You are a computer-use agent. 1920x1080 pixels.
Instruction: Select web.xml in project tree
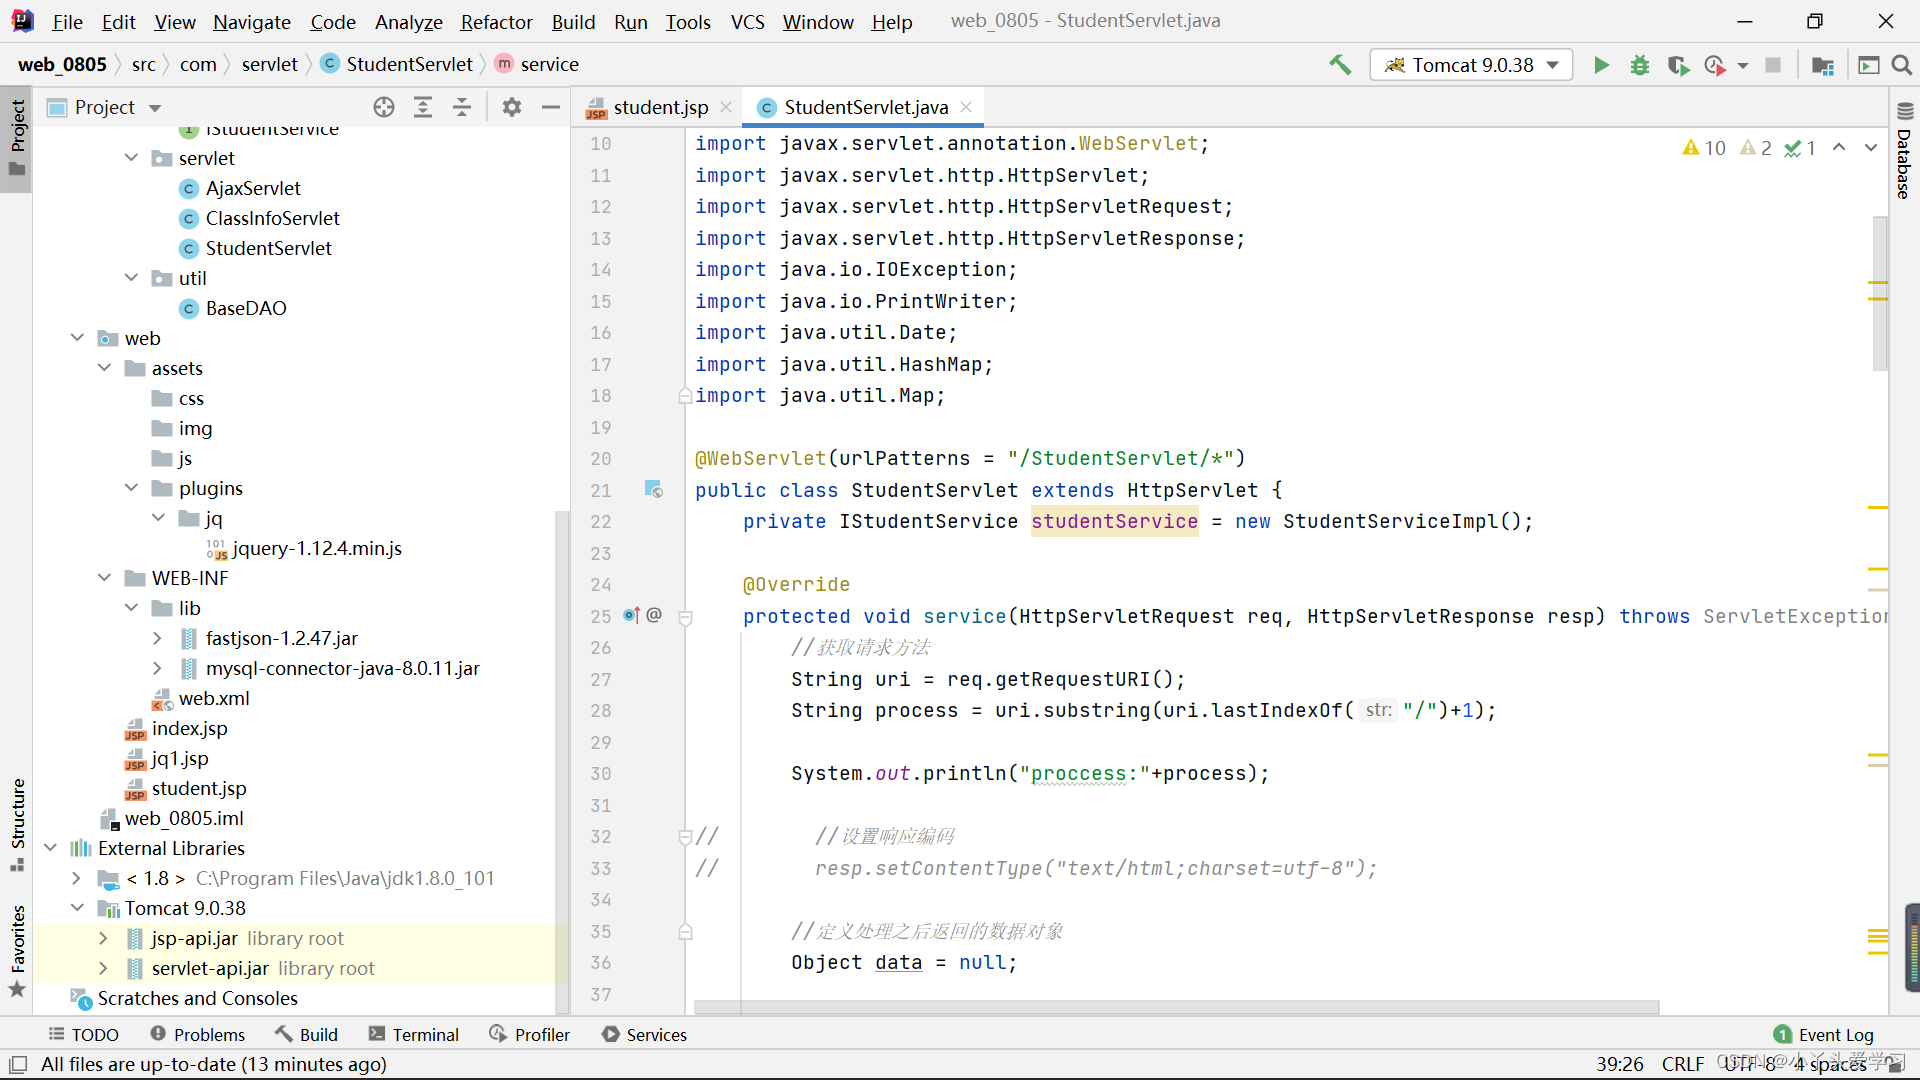click(x=214, y=698)
